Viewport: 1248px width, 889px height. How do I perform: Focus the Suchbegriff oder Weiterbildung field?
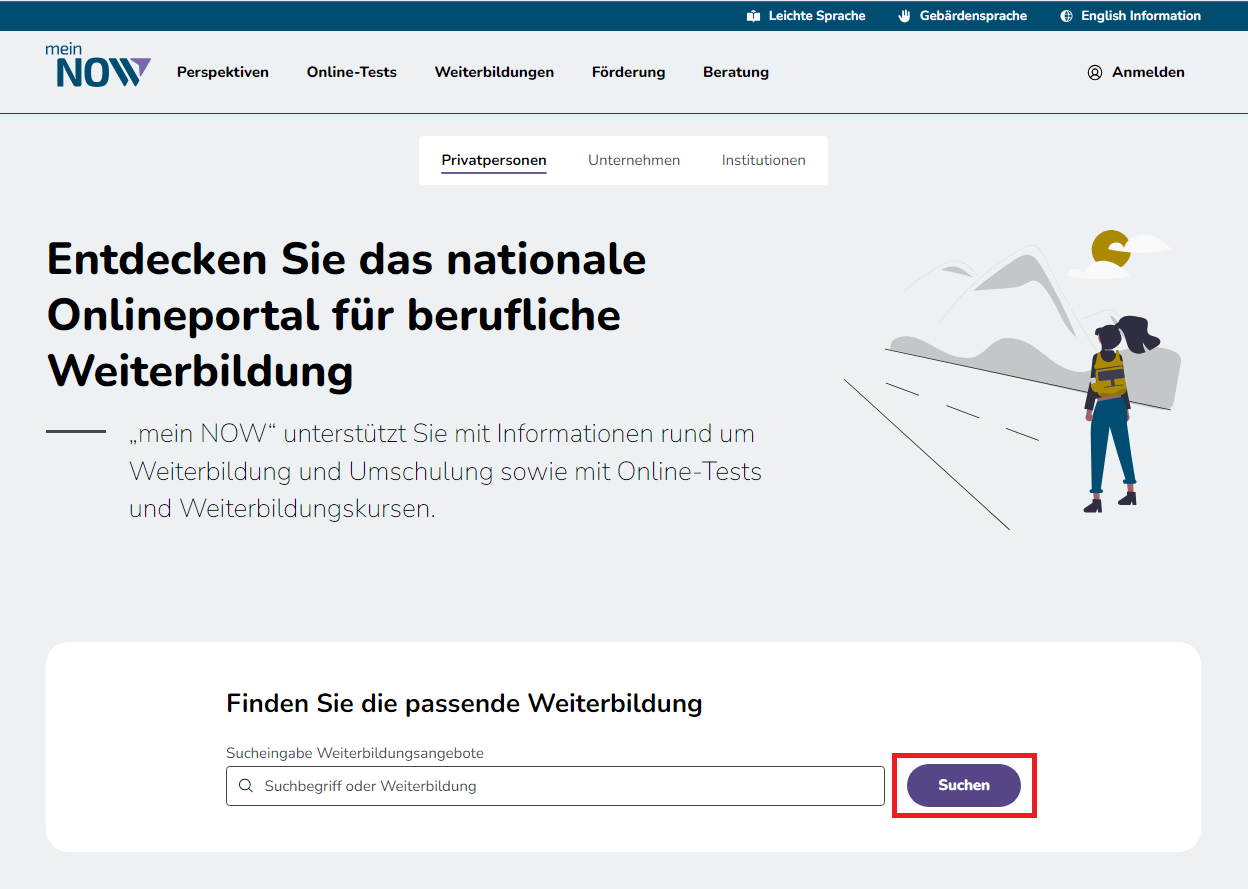tap(555, 786)
